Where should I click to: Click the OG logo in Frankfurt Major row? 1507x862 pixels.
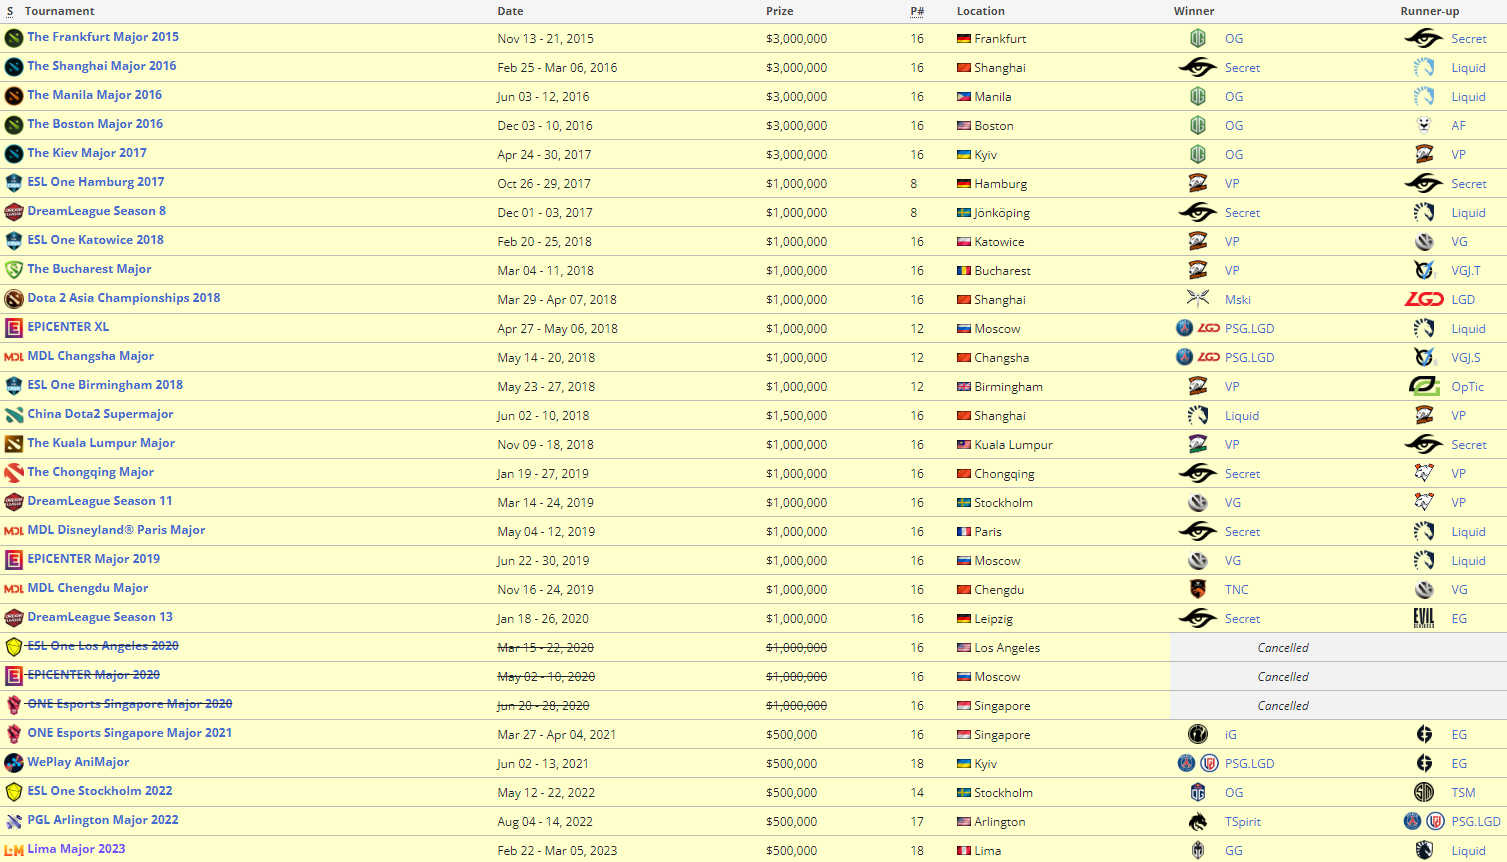tap(1197, 39)
